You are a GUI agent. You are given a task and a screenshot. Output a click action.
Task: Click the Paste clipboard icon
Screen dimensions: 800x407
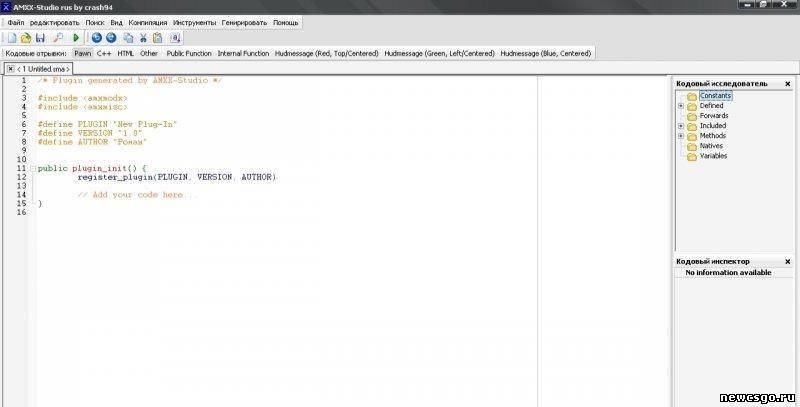pyautogui.click(x=158, y=37)
